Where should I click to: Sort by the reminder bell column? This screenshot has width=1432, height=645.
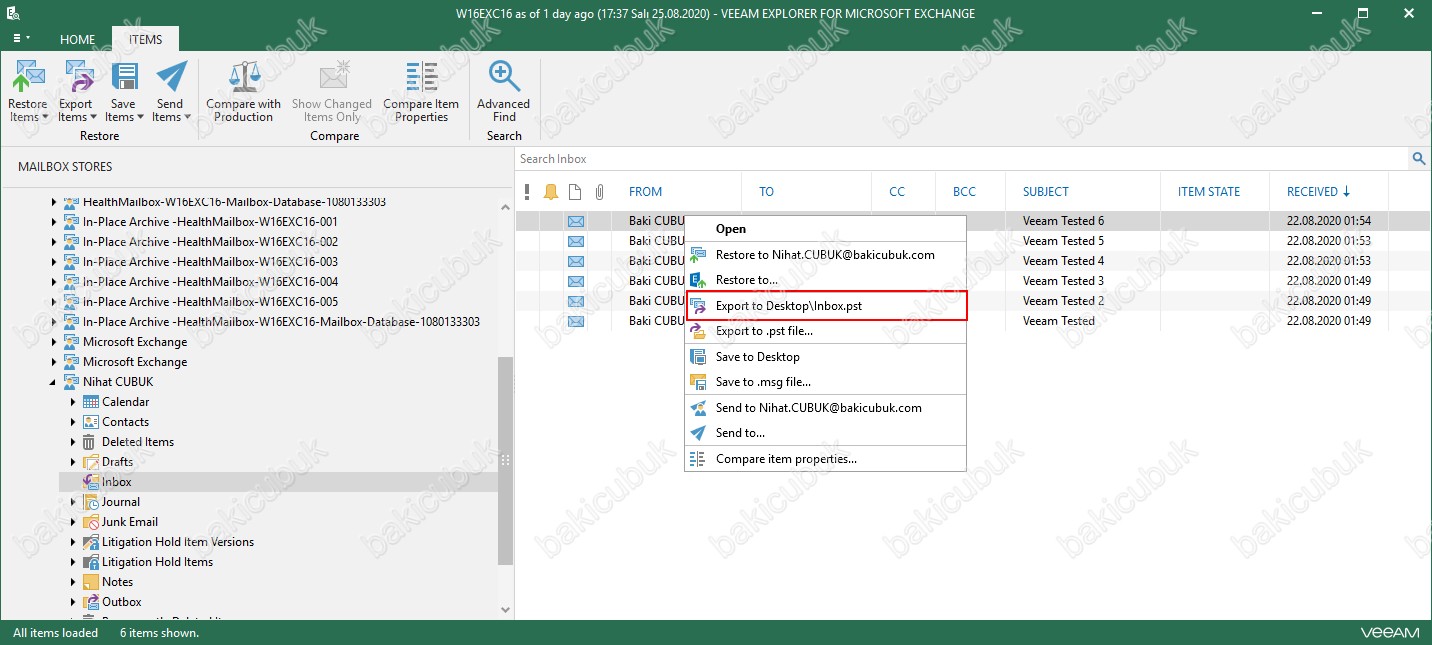[551, 192]
